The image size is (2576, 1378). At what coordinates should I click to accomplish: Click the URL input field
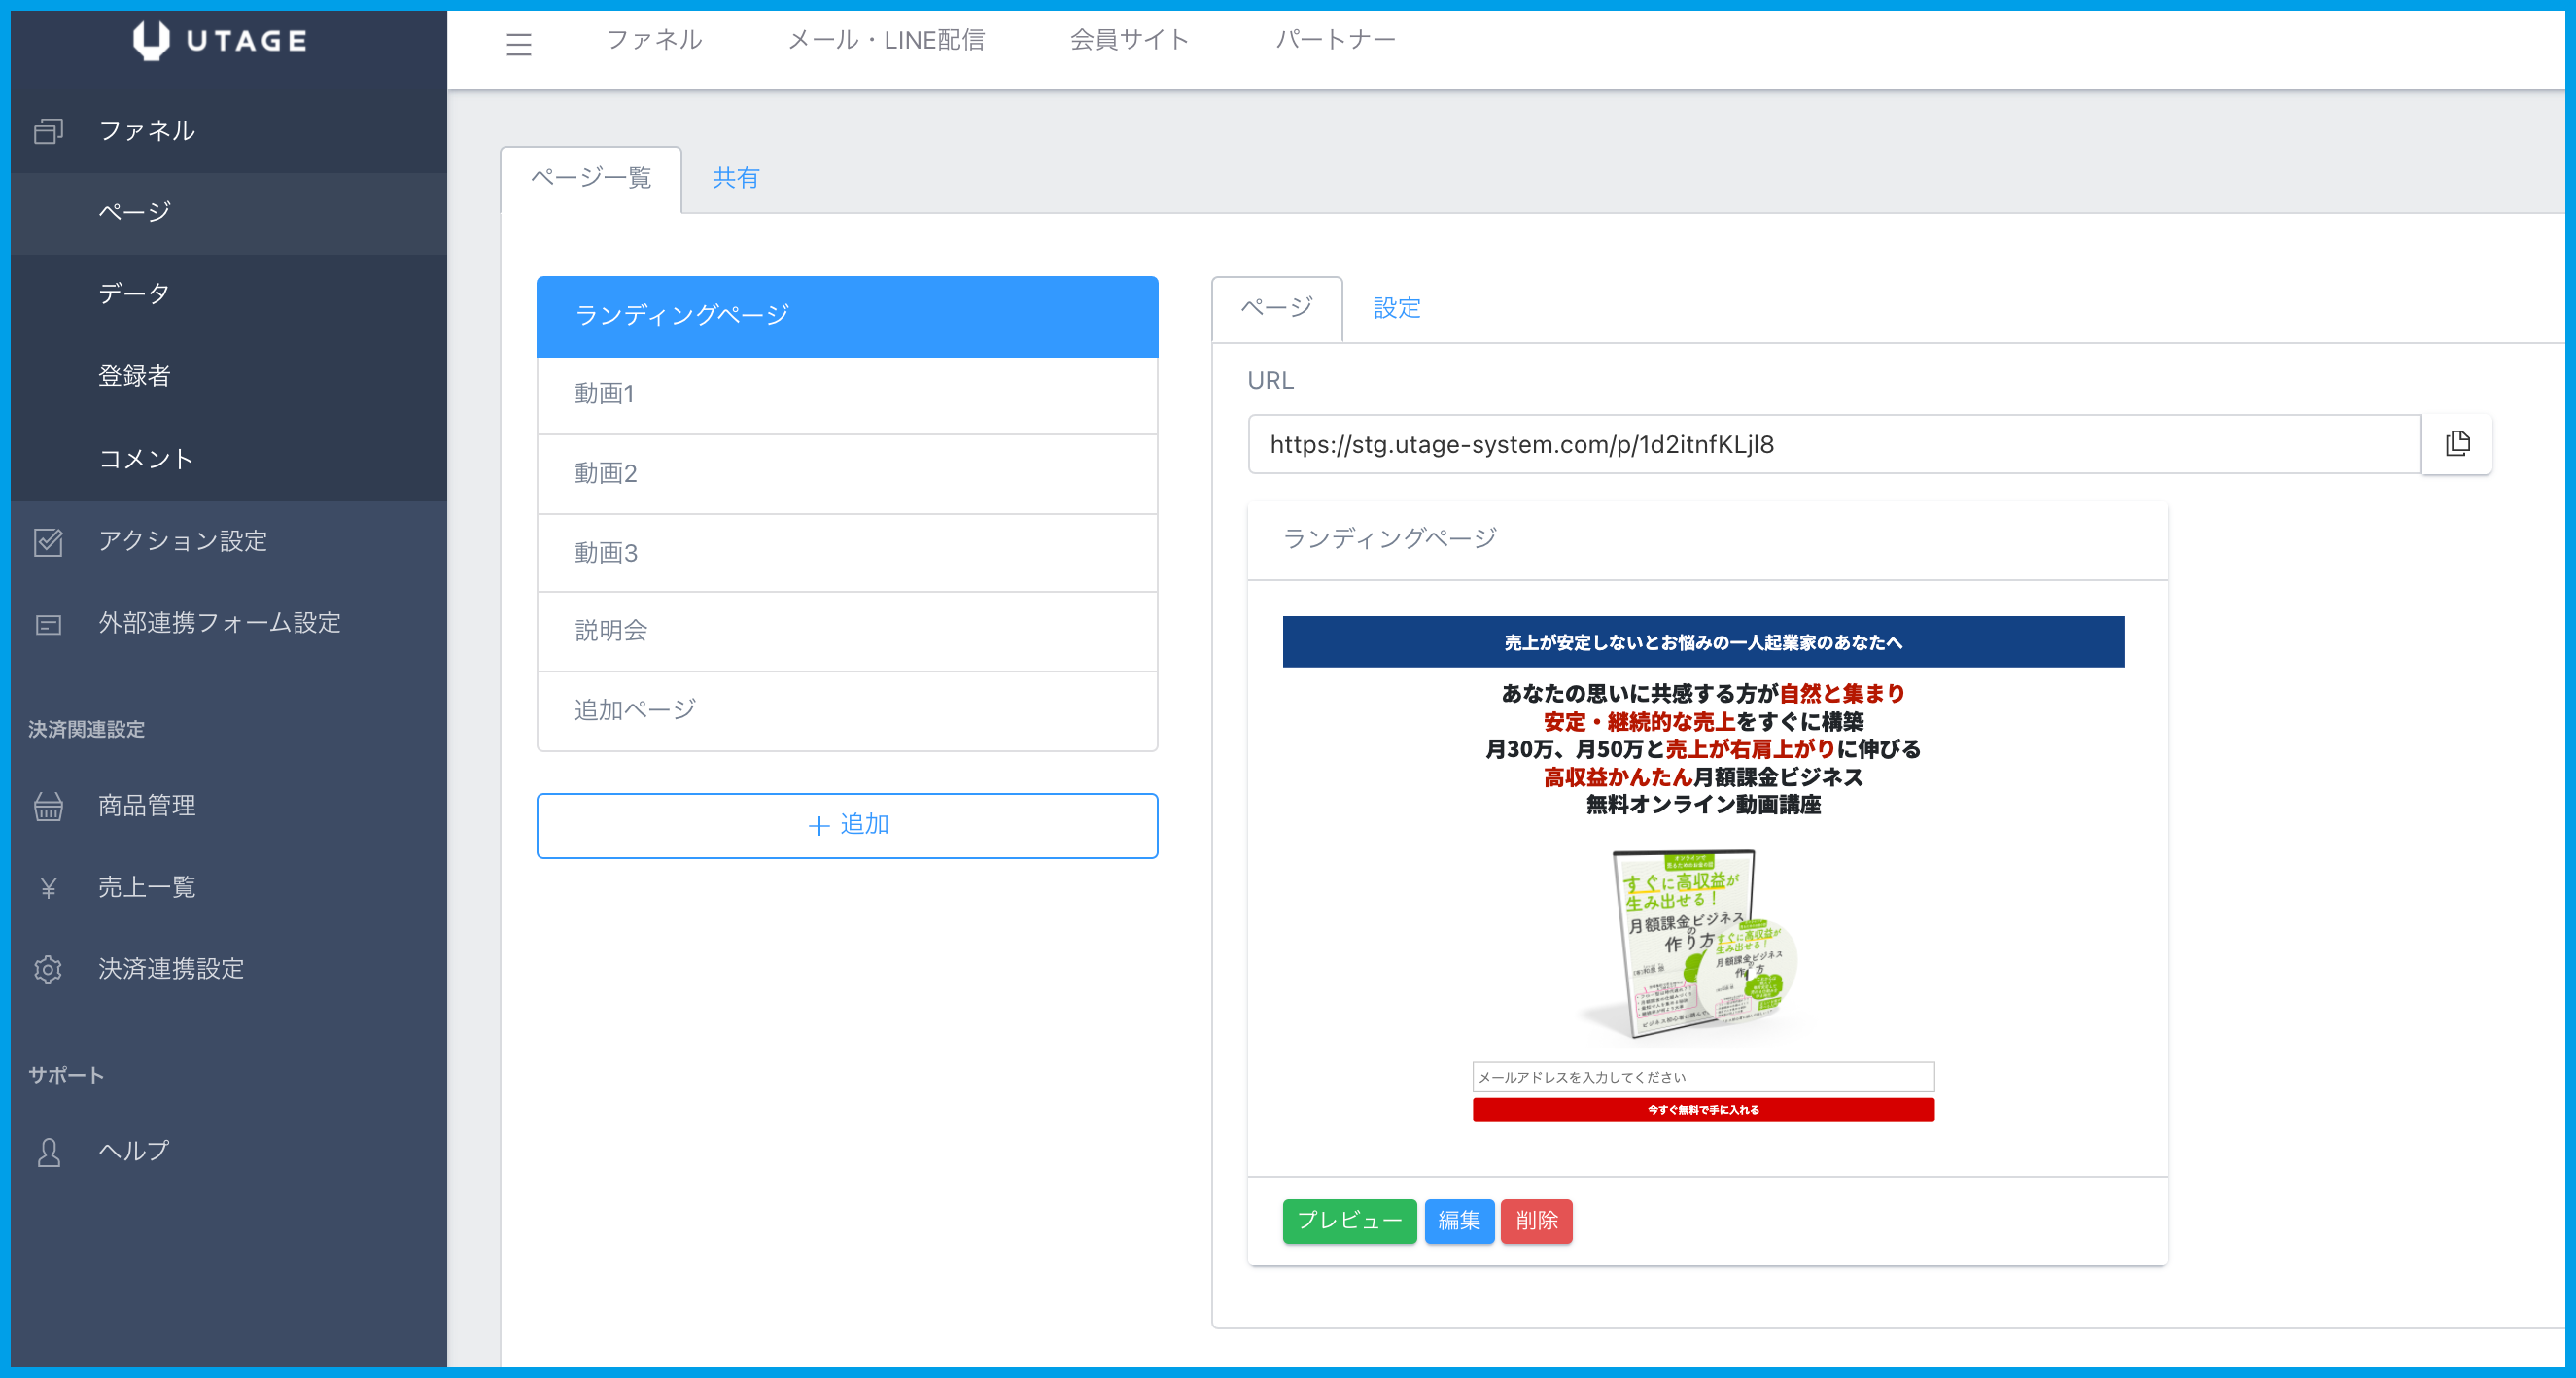pyautogui.click(x=1832, y=444)
